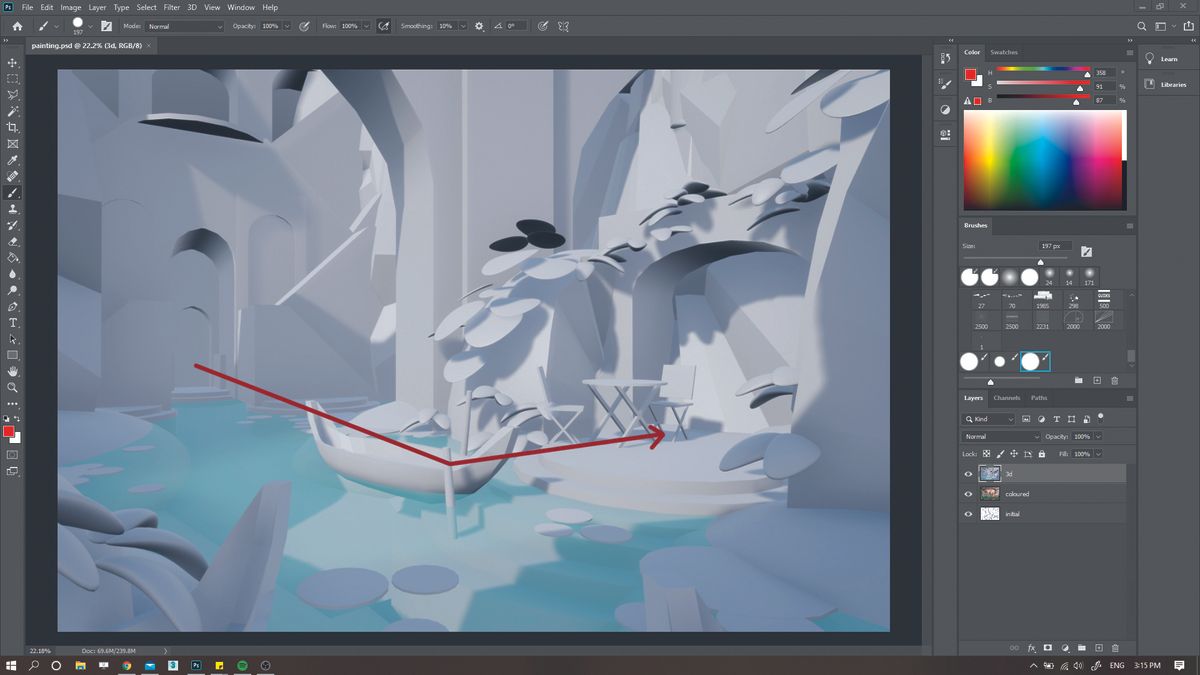Open the Filter menu
Viewport: 1200px width, 675px height.
click(x=171, y=7)
